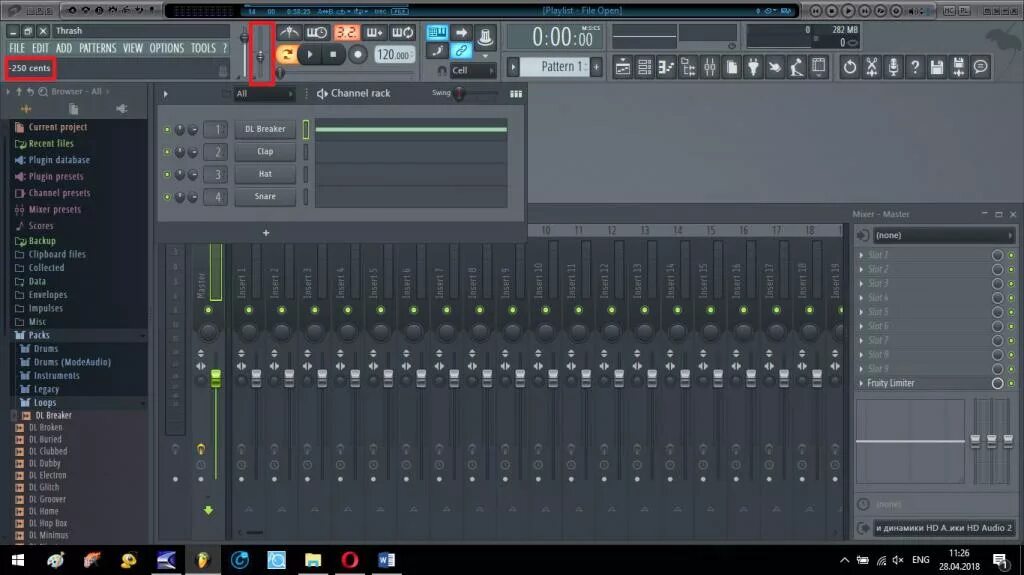Click the transport Stop button
This screenshot has height=575, width=1024.
333,55
